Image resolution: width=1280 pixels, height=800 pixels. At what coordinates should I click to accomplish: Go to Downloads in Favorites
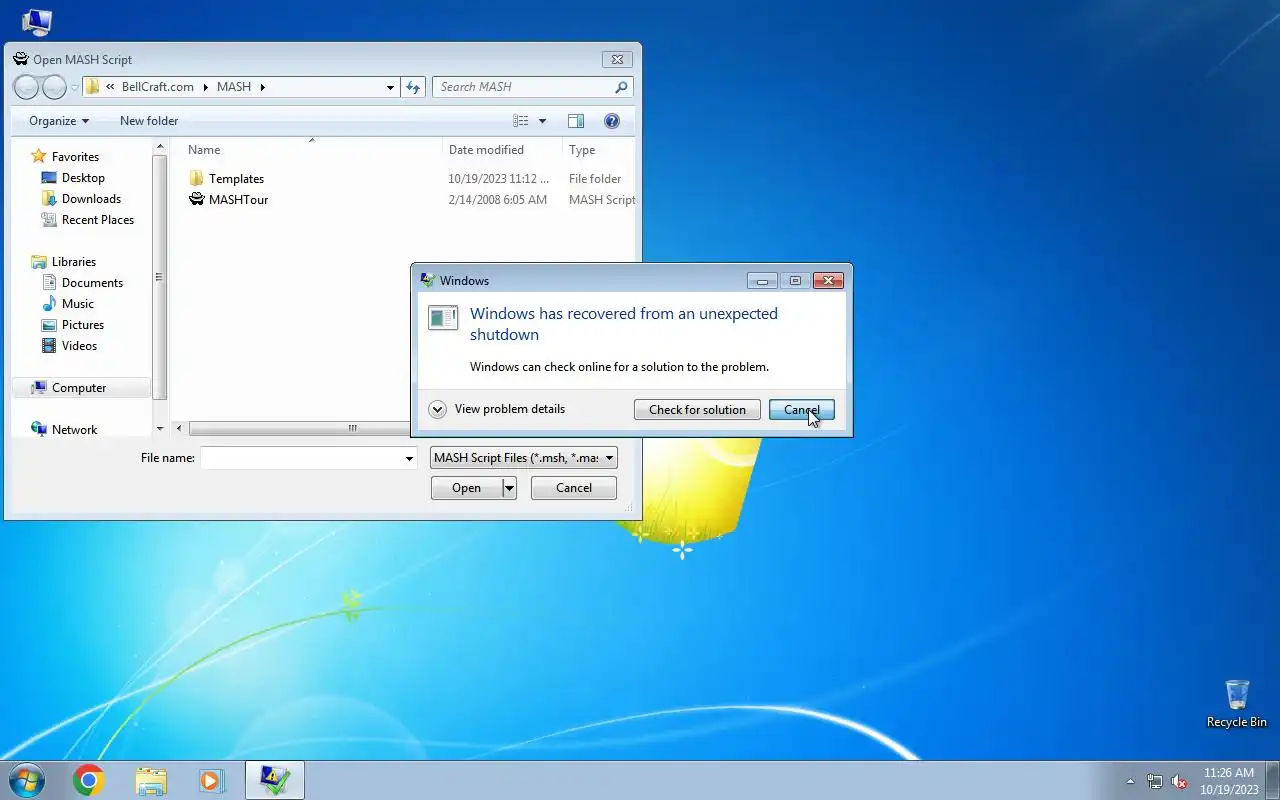(91, 199)
